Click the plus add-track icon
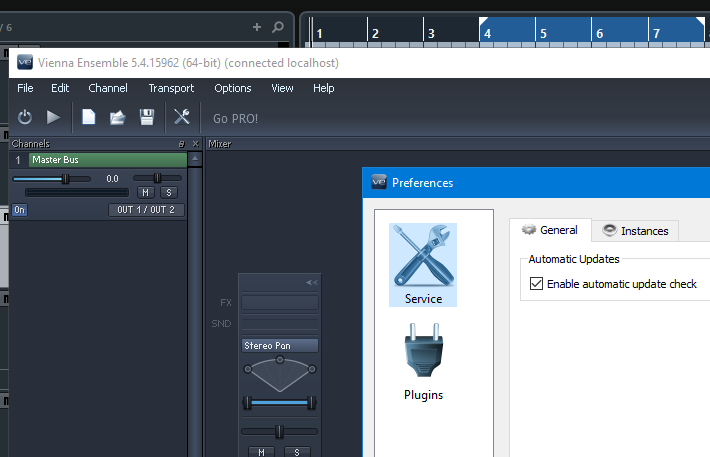The width and height of the screenshot is (710, 457). tap(257, 27)
